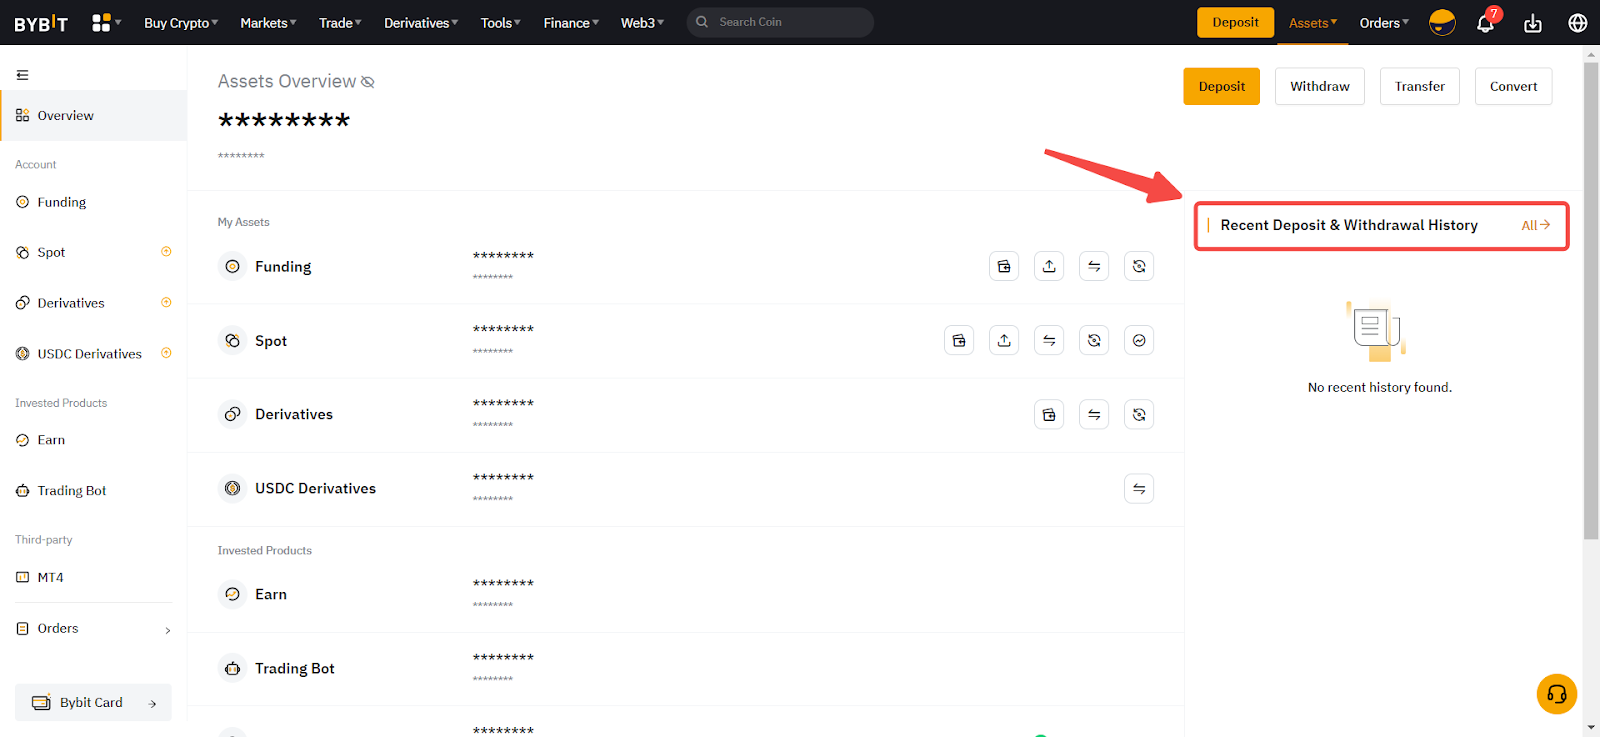Click the trade chart icon in Spot row

click(1139, 340)
